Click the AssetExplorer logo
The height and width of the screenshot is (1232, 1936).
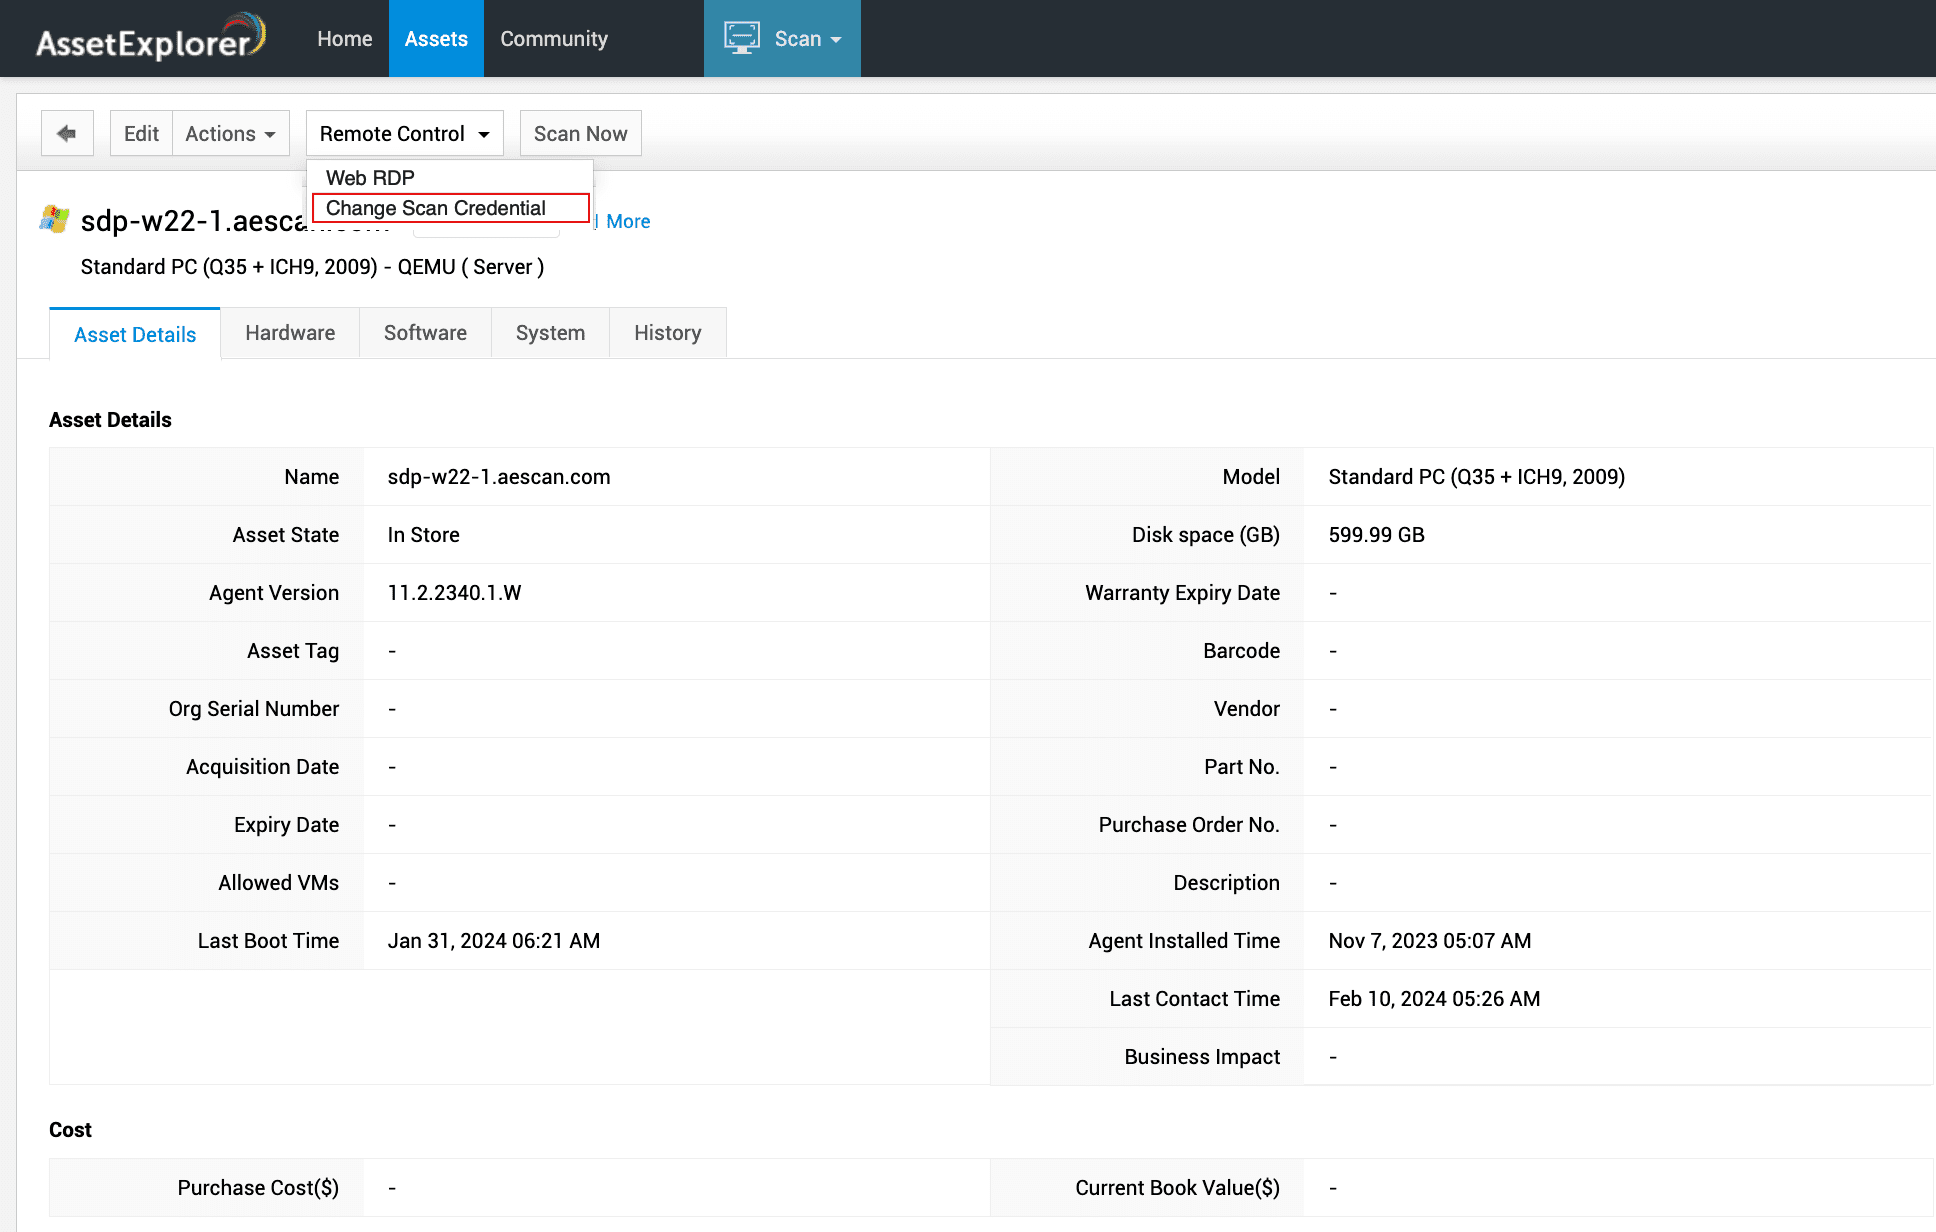point(151,38)
